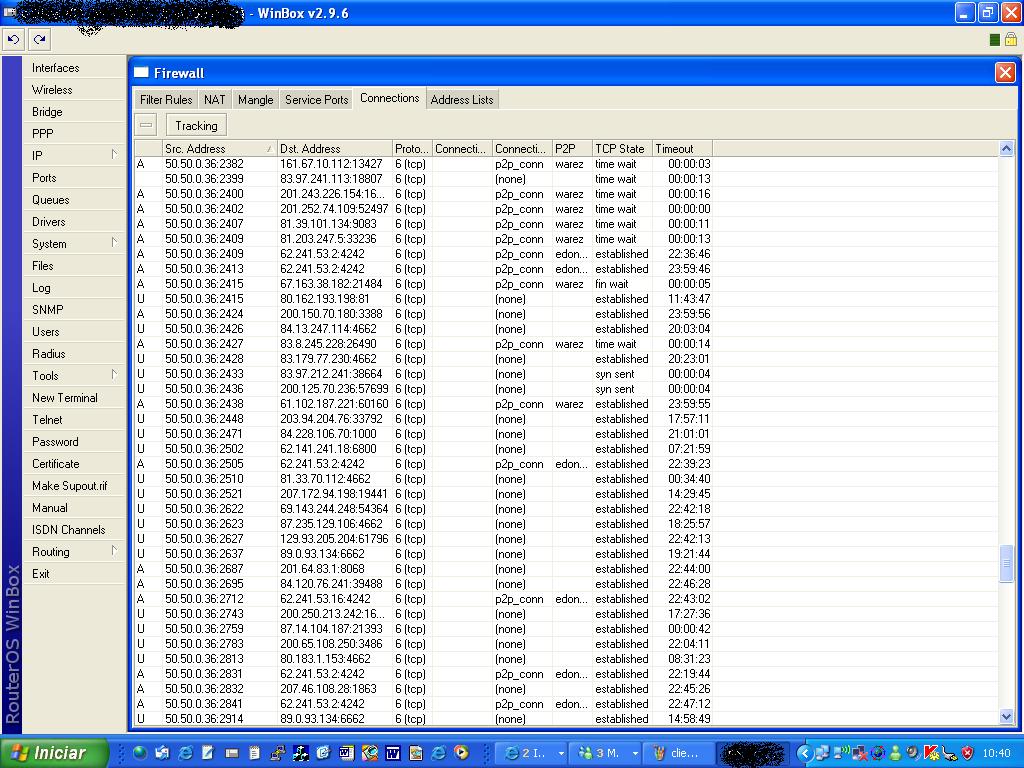Click the minus remove-connection button
Viewport: 1024px width, 768px height.
click(x=146, y=125)
